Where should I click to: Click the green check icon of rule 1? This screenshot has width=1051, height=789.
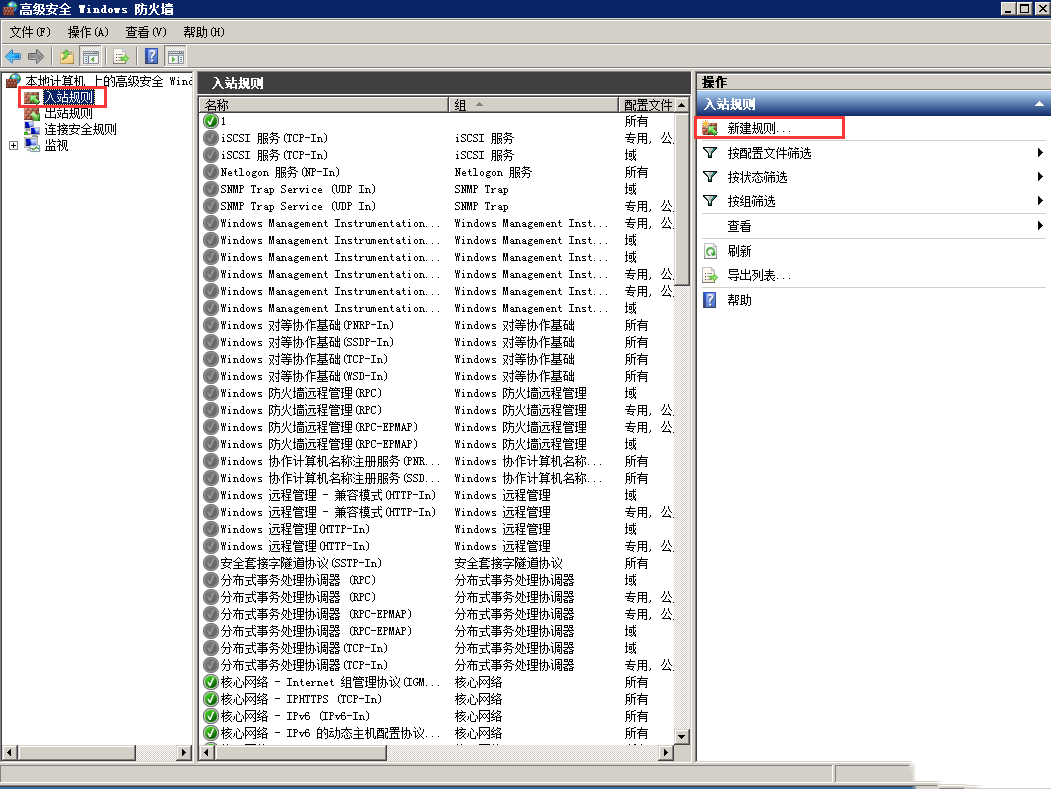[x=211, y=121]
